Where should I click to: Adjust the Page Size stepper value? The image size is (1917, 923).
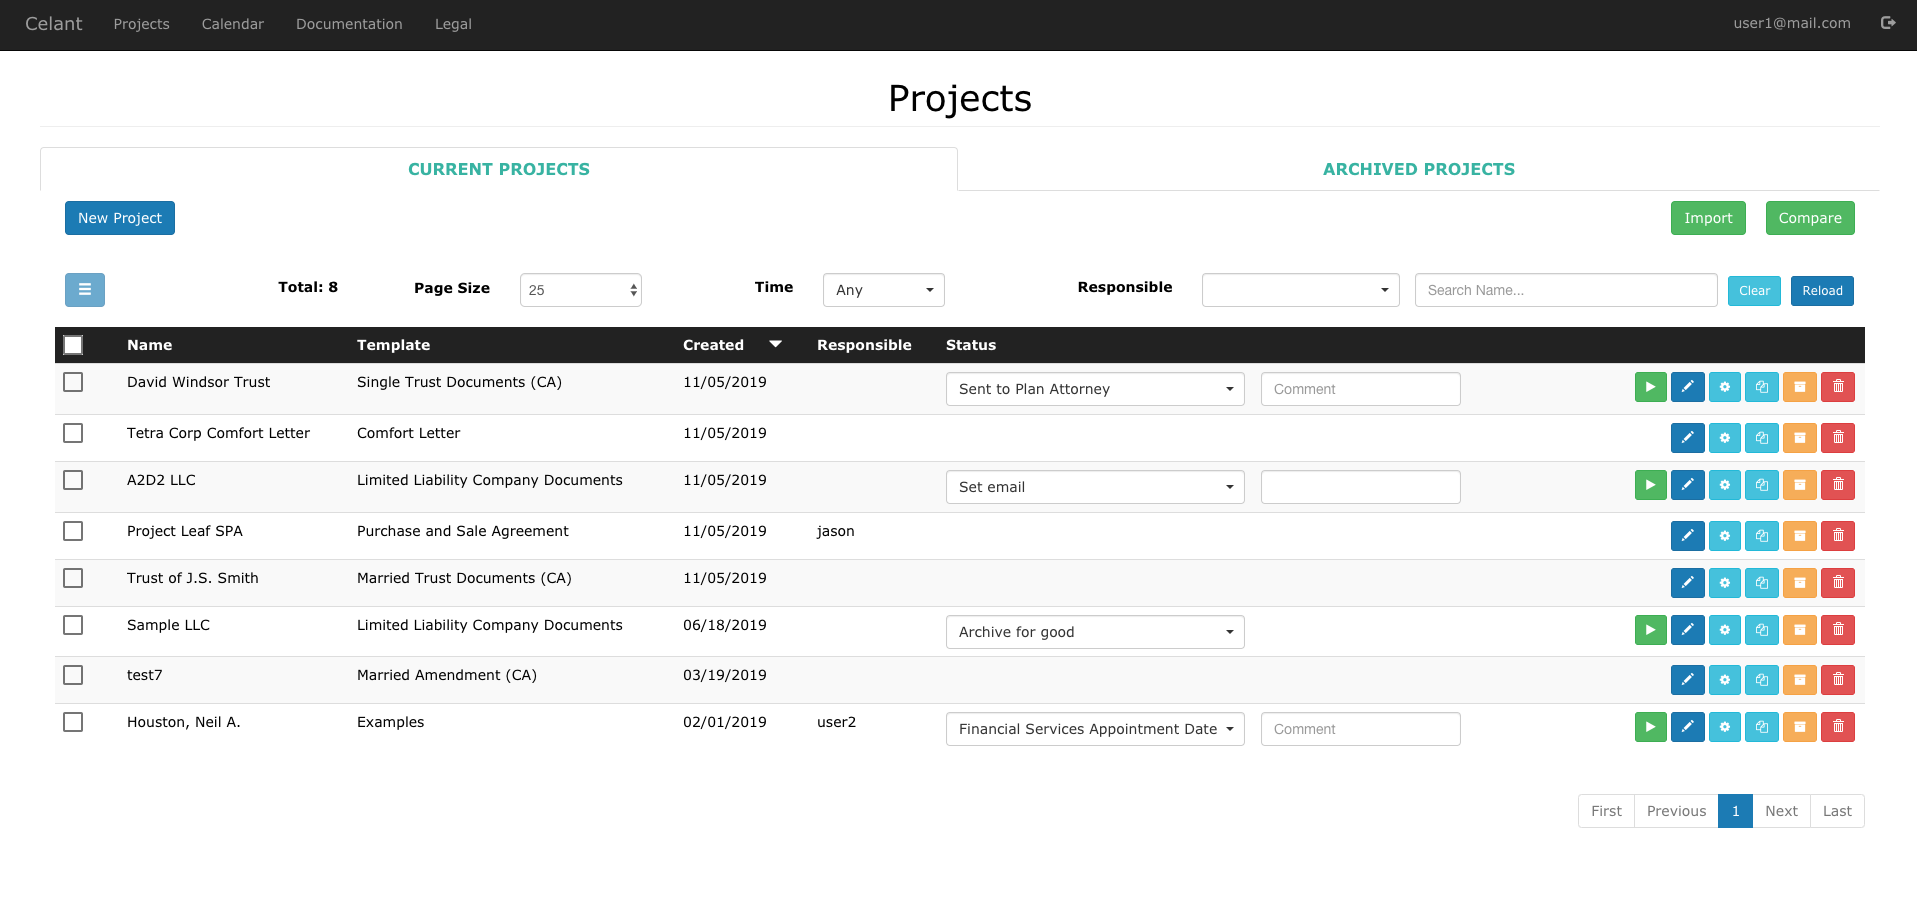[x=632, y=289]
